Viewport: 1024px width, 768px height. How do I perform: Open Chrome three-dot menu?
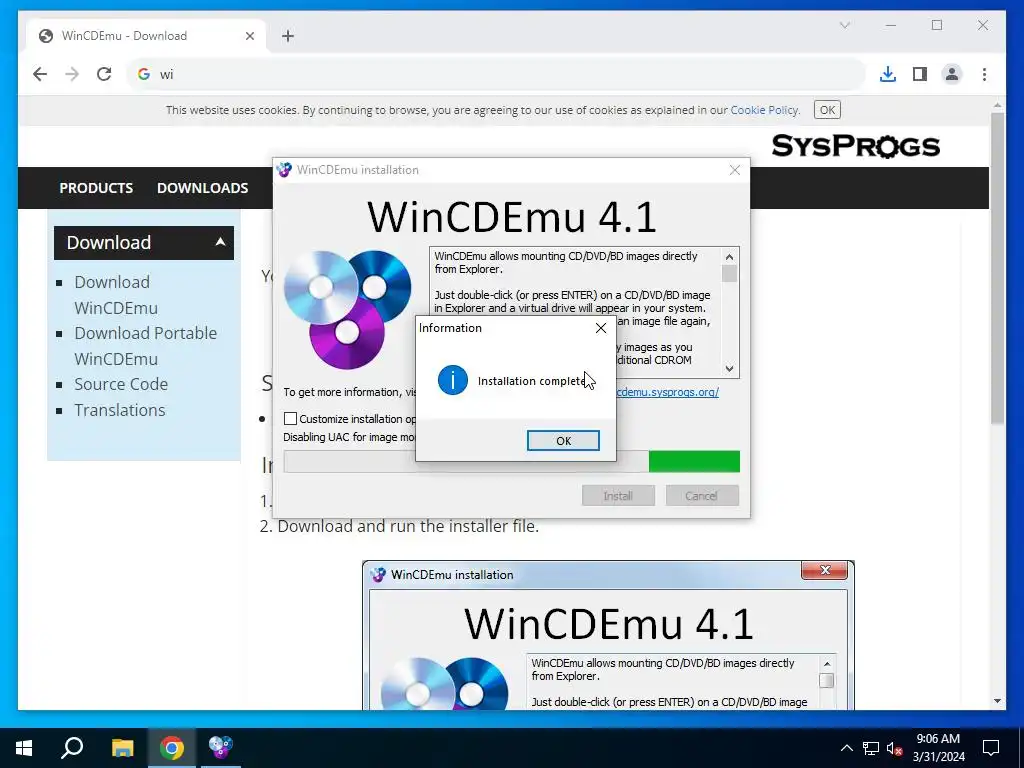pyautogui.click(x=984, y=74)
